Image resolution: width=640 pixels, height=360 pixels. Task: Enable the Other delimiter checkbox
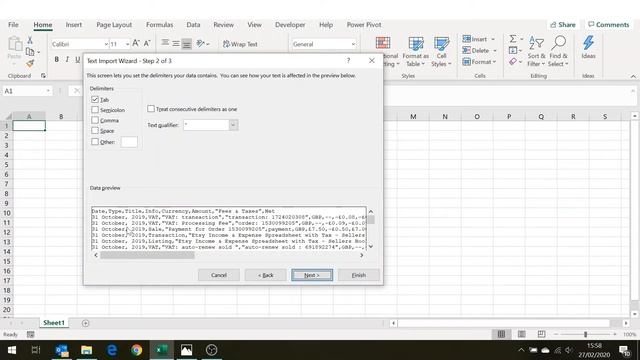pyautogui.click(x=95, y=142)
